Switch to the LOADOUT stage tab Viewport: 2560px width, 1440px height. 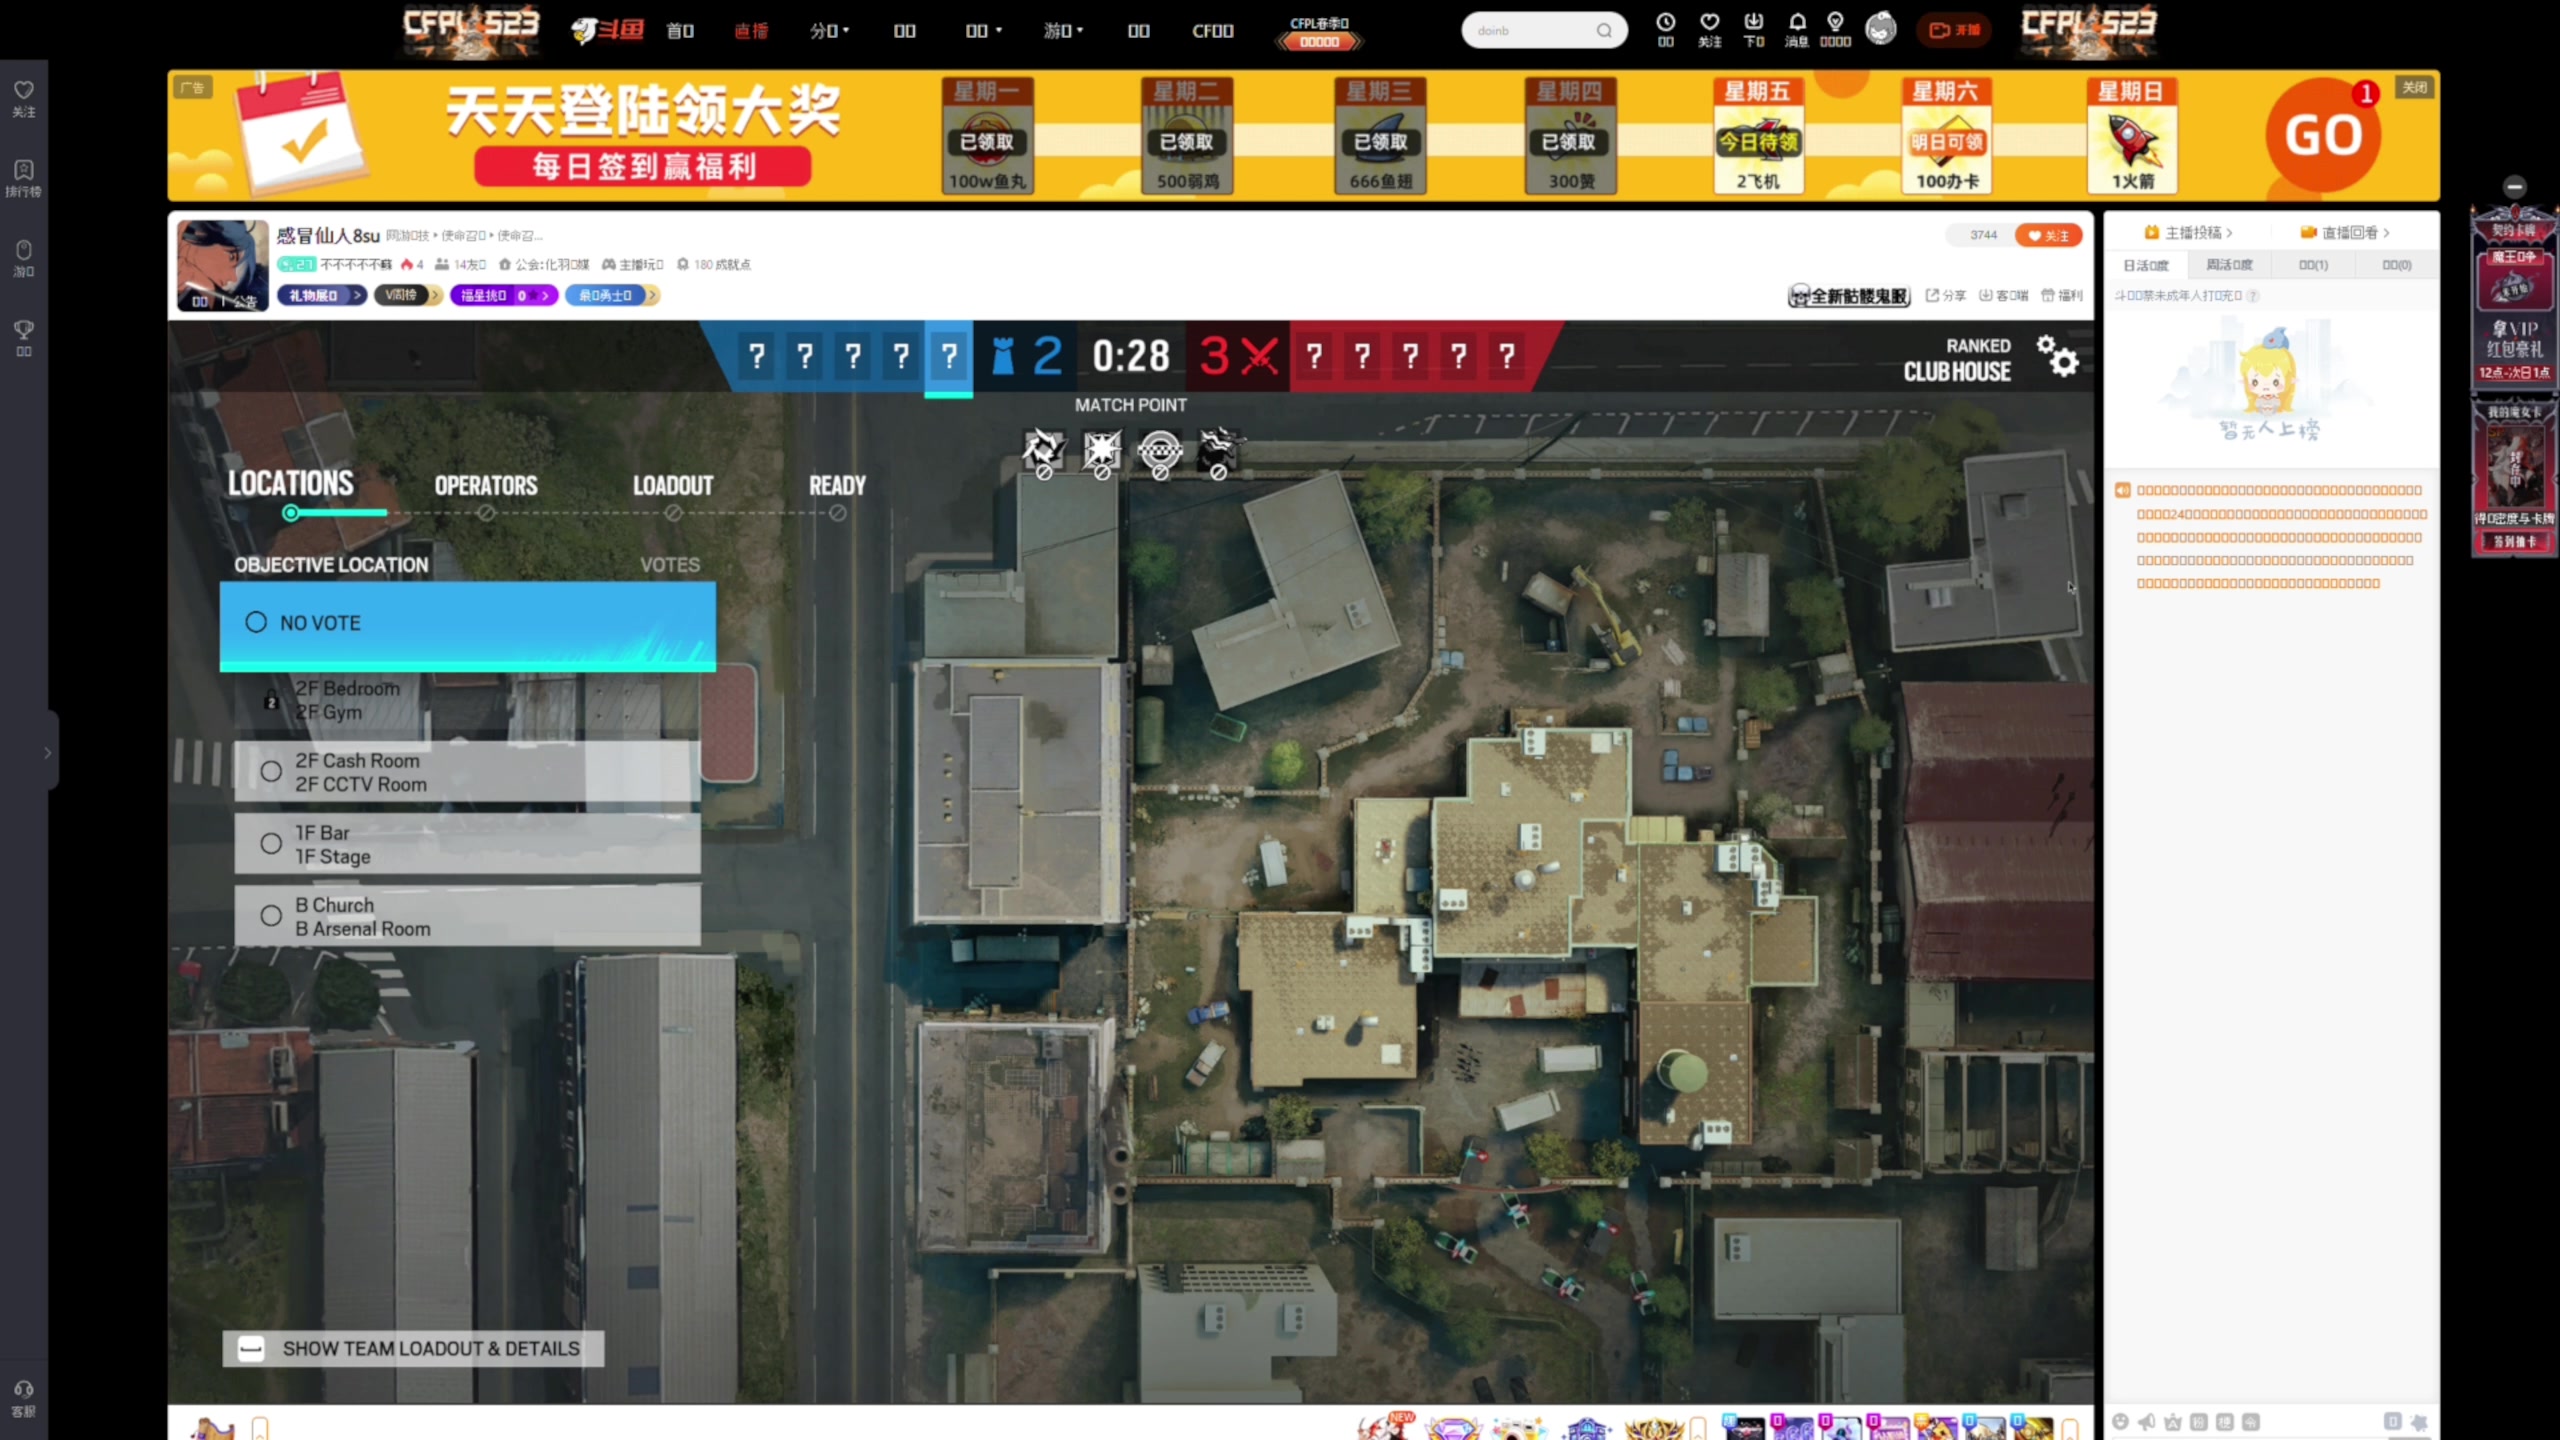pyautogui.click(x=673, y=486)
